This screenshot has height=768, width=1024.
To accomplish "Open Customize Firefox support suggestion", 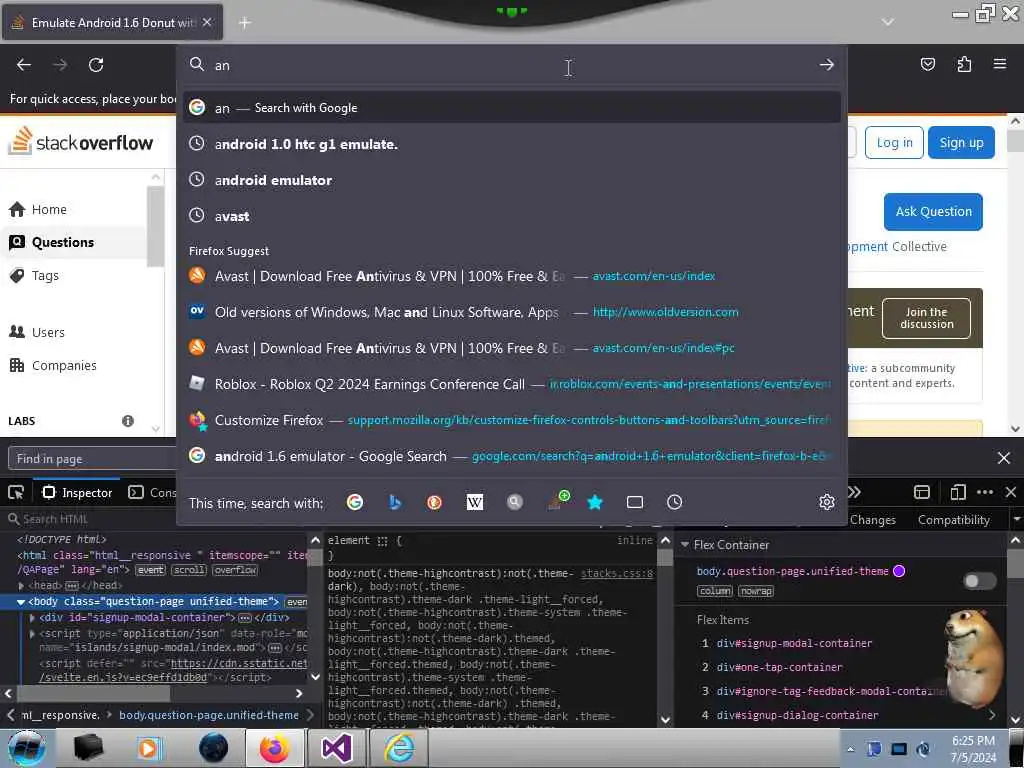I will [511, 420].
